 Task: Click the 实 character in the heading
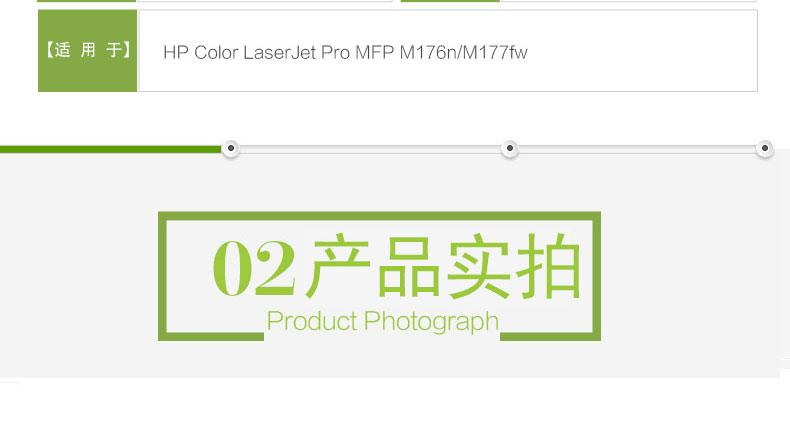click(478, 266)
